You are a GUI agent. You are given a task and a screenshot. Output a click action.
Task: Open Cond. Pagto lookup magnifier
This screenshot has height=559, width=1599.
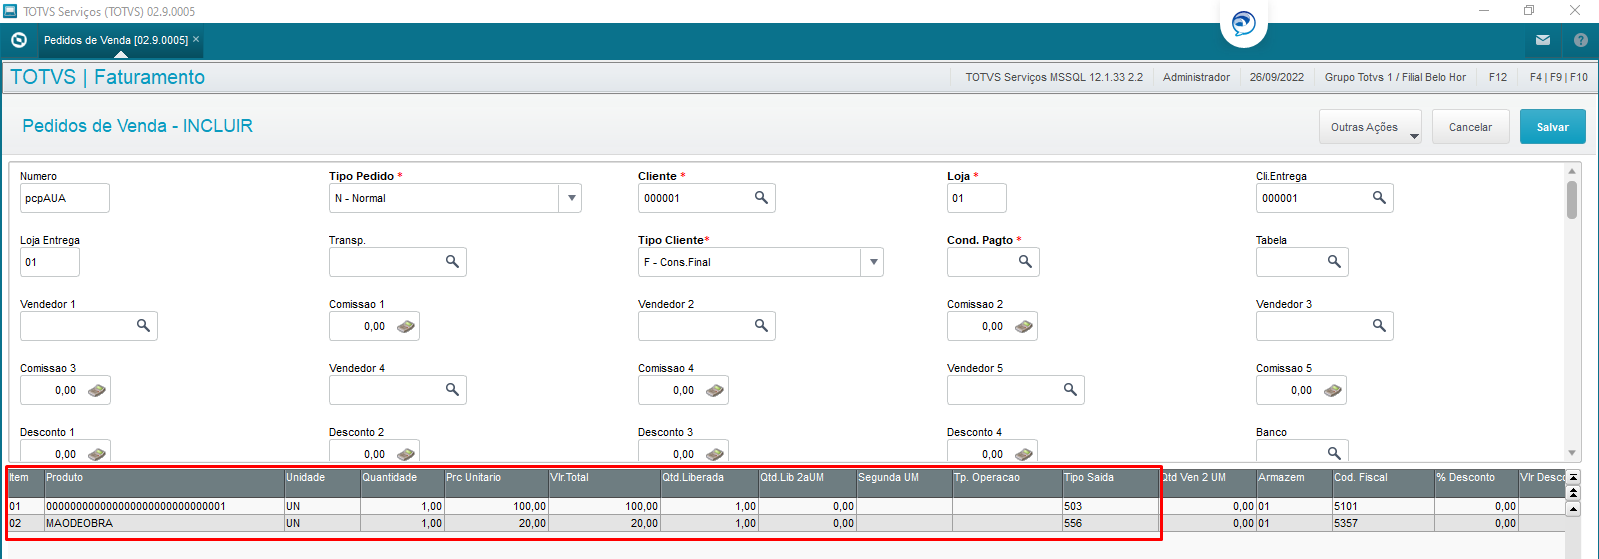click(1025, 262)
